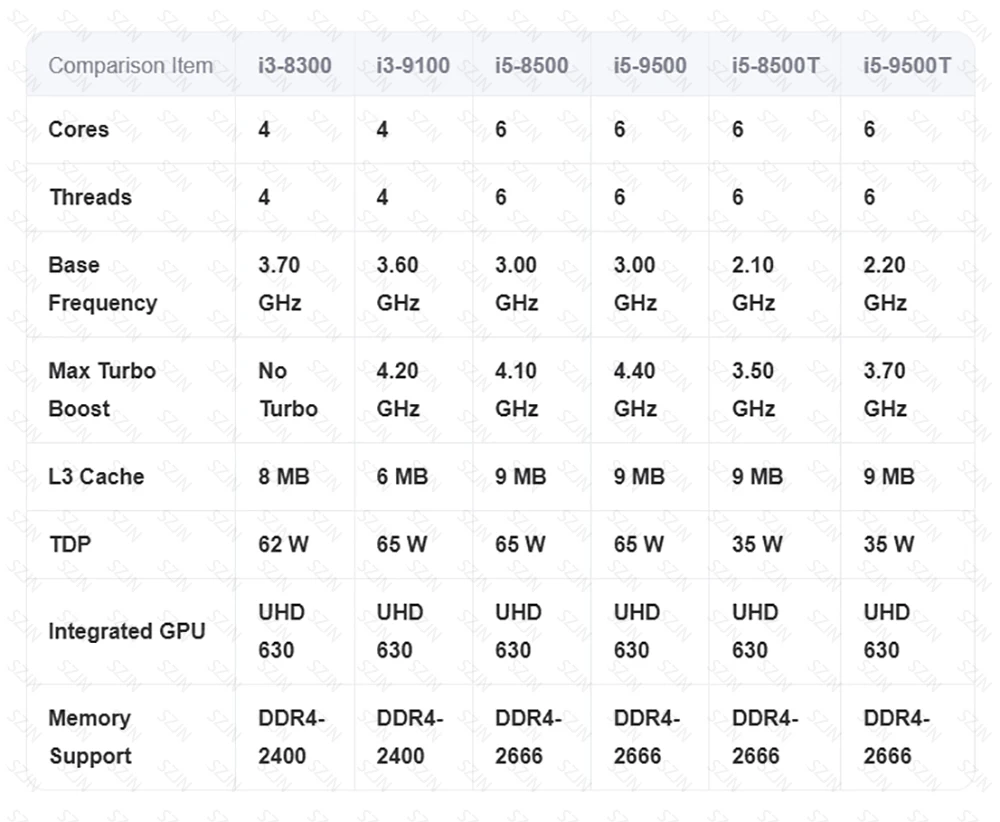Select the Base Frequency row label
This screenshot has height=822, width=1000.
point(102,284)
